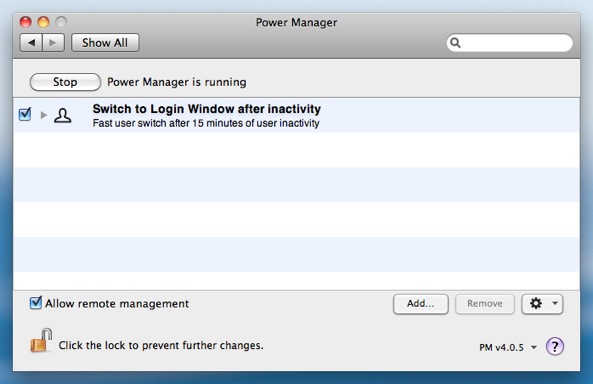Screen dimensions: 593x384
Task: Click the Add... button
Action: pyautogui.click(x=421, y=304)
